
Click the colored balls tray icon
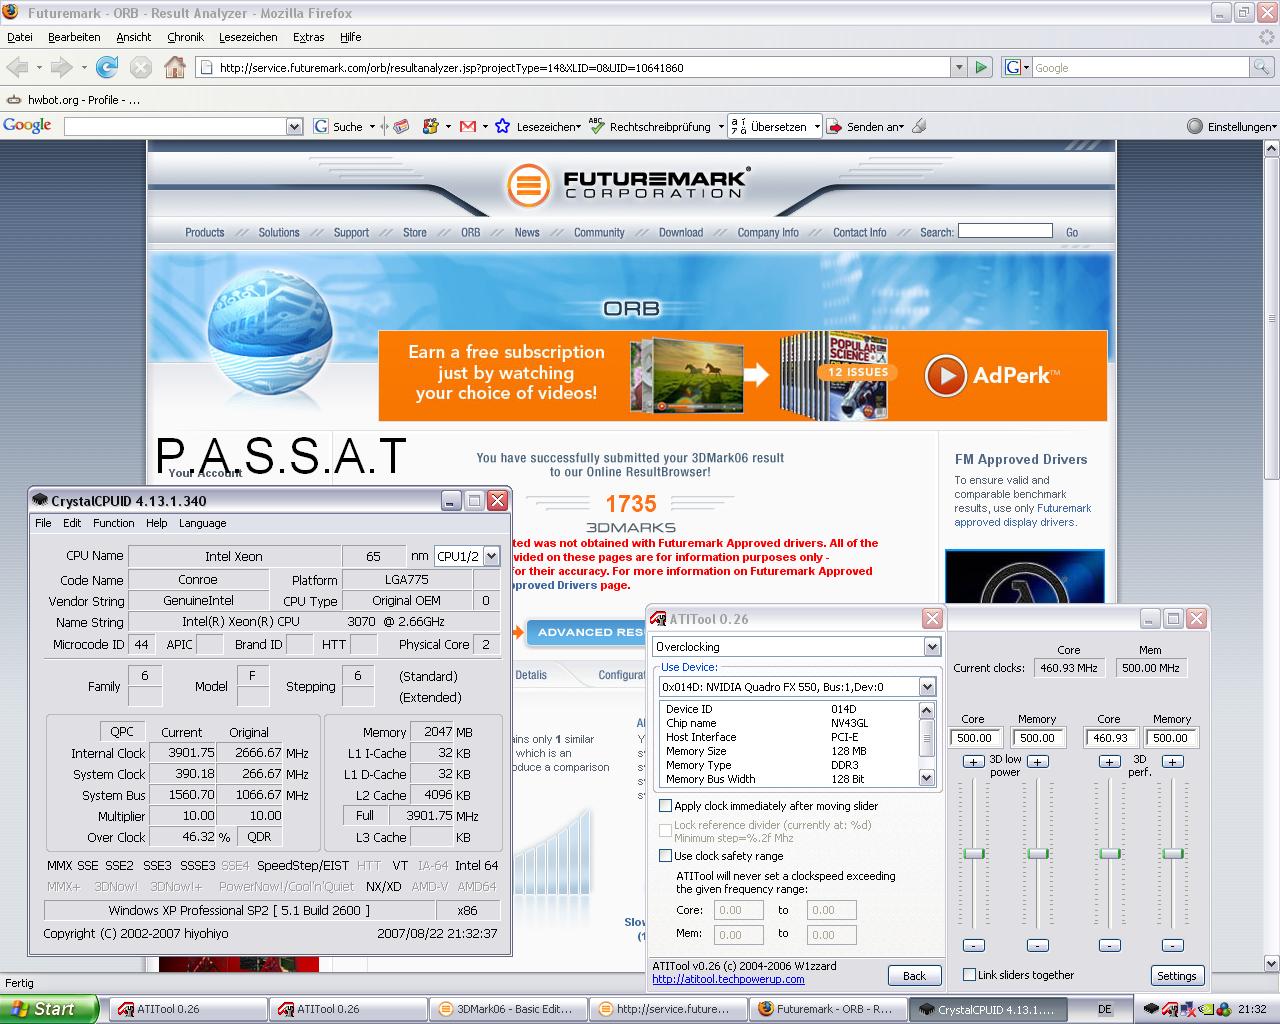(1224, 1008)
